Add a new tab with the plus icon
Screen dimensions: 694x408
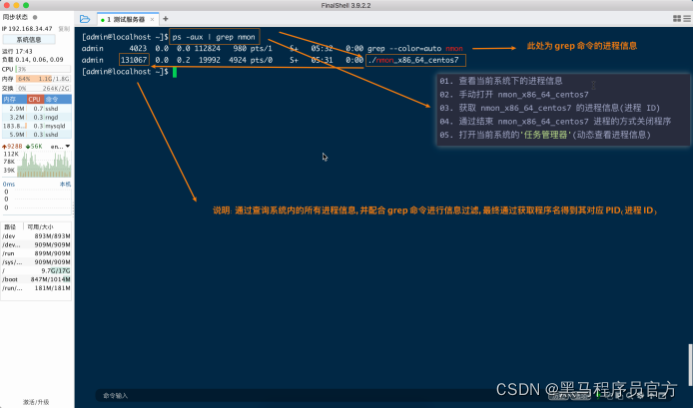point(166,19)
